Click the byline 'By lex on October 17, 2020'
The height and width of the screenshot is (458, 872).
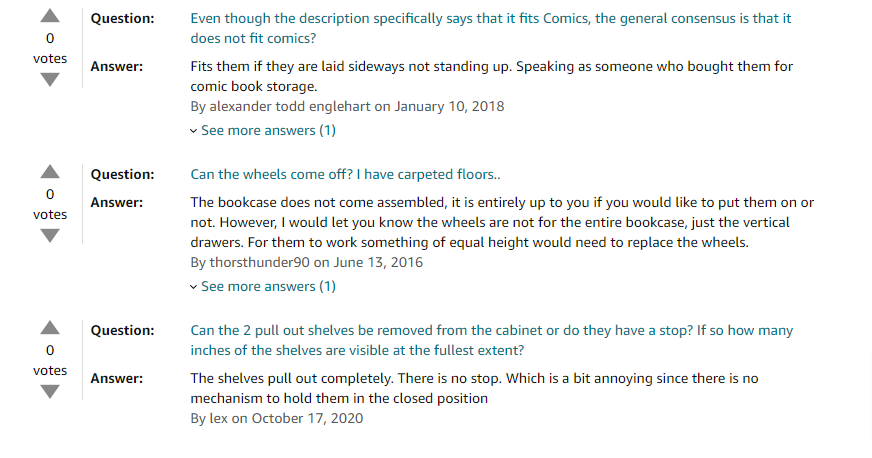(x=276, y=419)
